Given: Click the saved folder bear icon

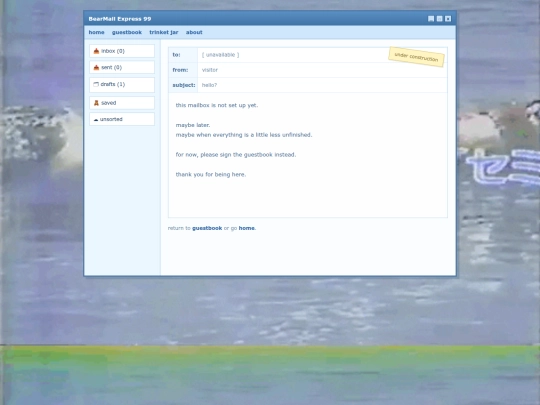Looking at the screenshot, I should pyautogui.click(x=96, y=103).
